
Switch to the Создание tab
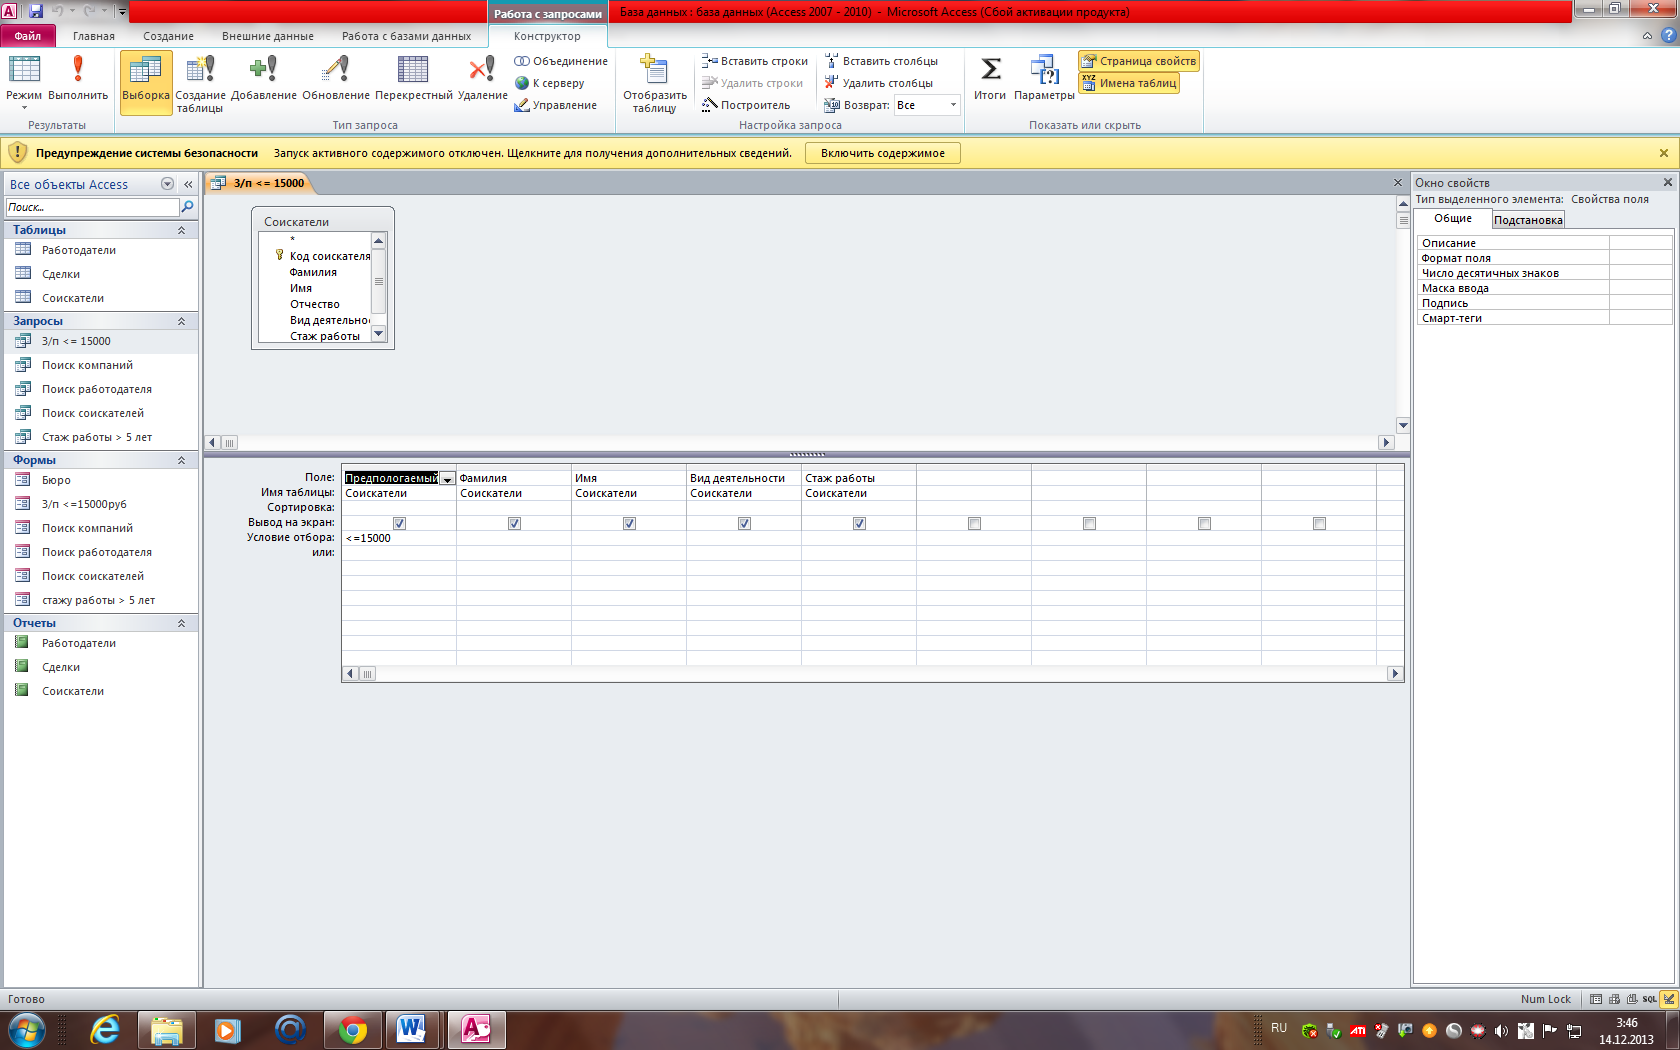pyautogui.click(x=168, y=36)
